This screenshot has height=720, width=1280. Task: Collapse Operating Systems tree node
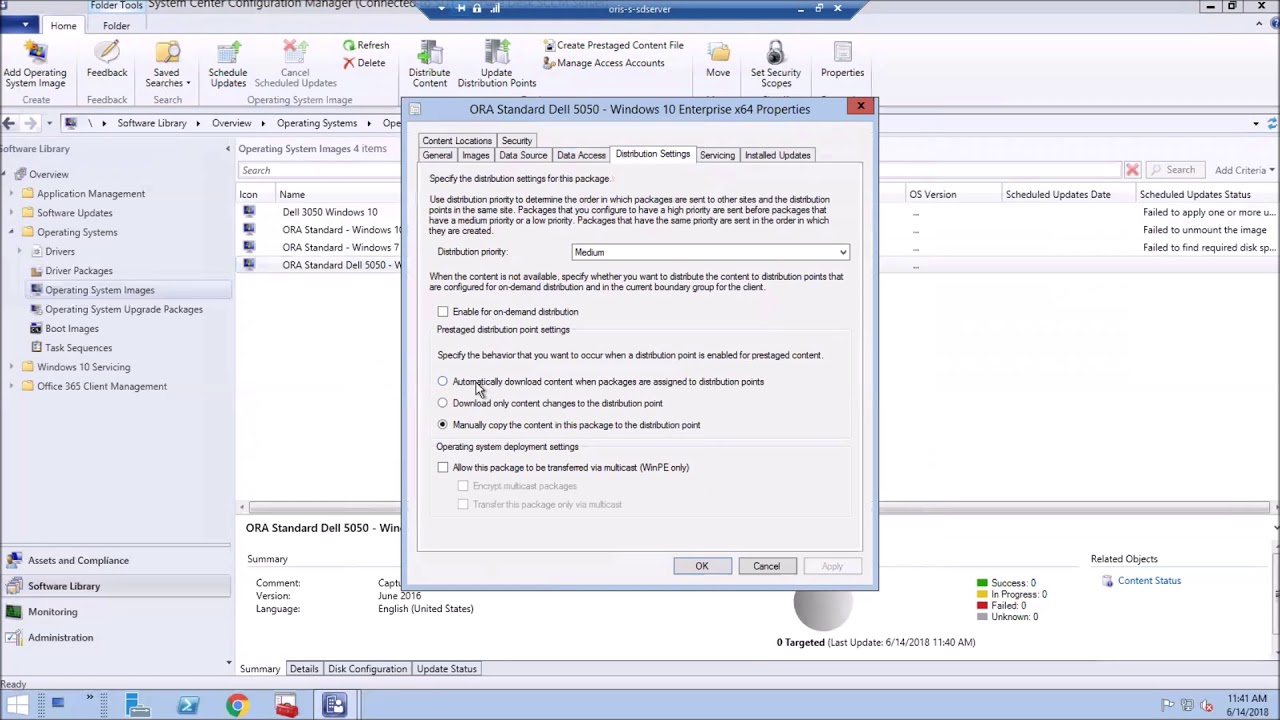coord(12,232)
